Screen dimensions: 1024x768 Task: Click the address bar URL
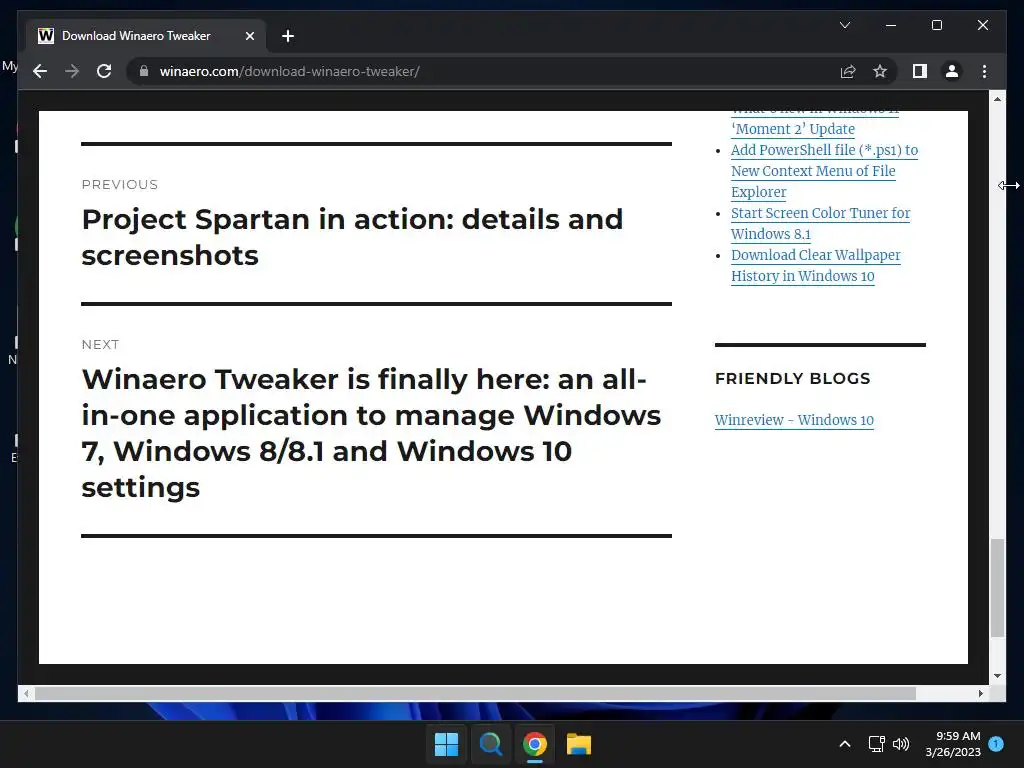(289, 71)
